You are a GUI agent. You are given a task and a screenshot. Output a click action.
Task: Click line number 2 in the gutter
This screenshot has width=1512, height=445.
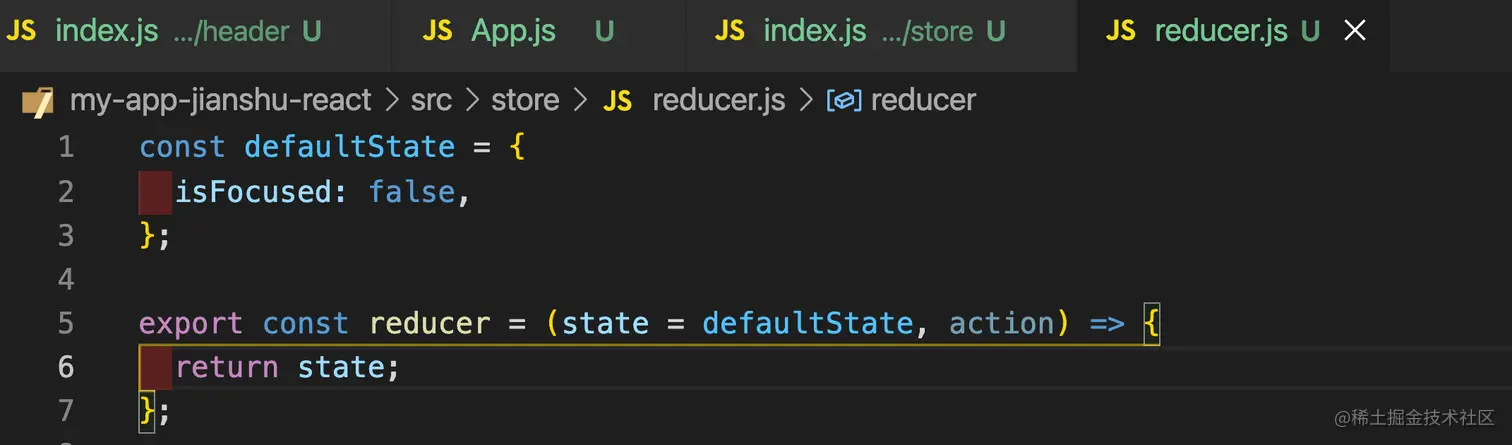(66, 192)
